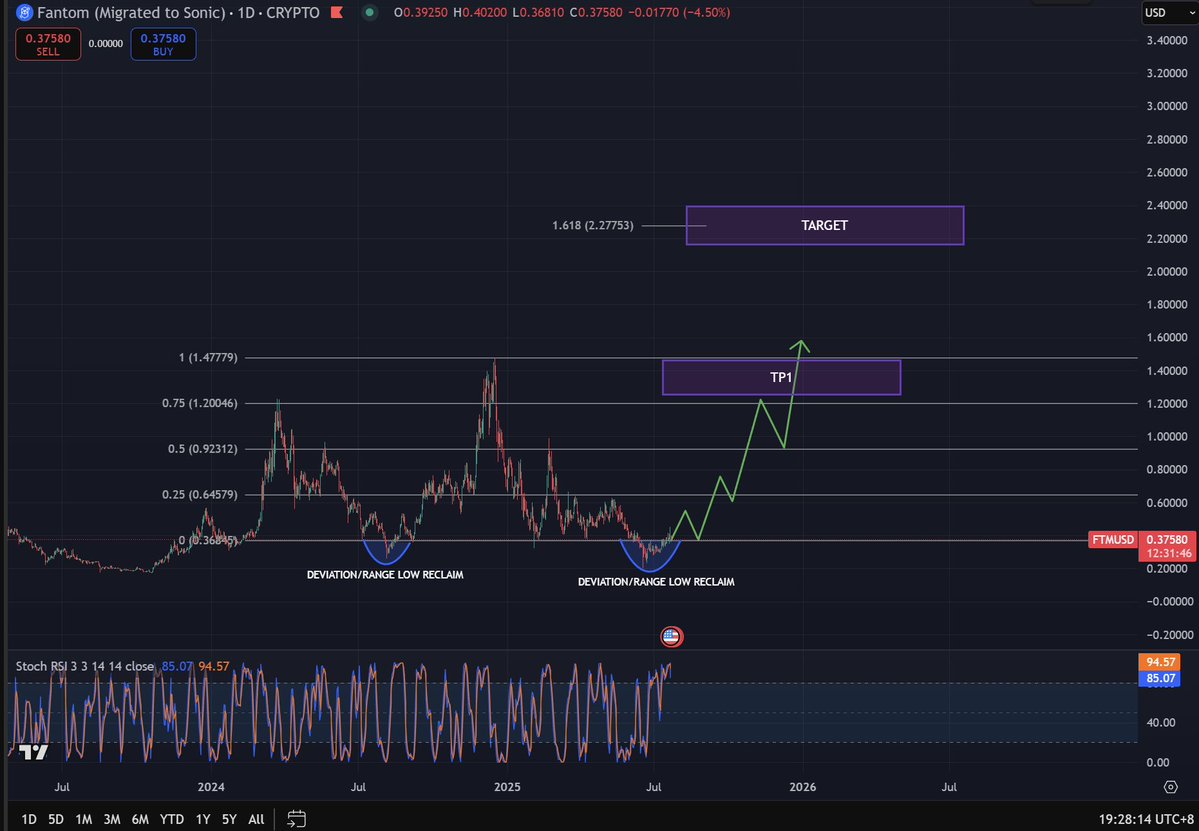Open the 19:28:14 UTC+8 timezone menu
Viewport: 1199px width, 831px height.
tap(1145, 819)
